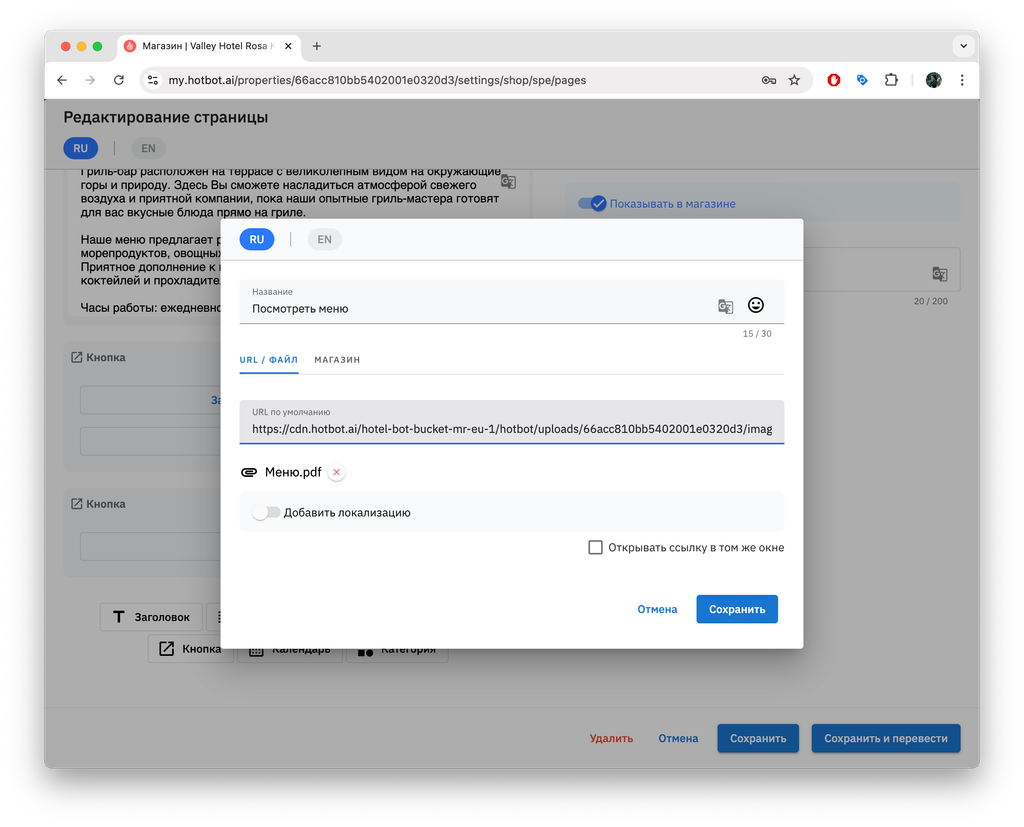Image resolution: width=1024 pixels, height=827 pixels.
Task: Reload the page
Action: point(119,80)
